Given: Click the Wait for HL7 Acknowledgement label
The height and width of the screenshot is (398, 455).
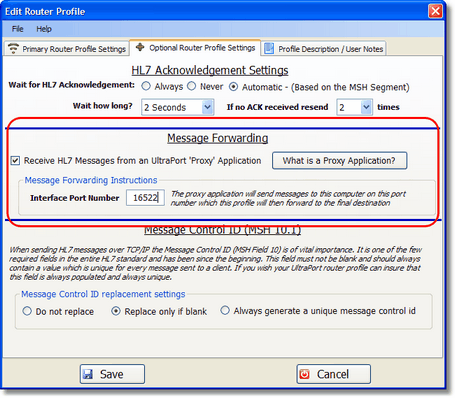Looking at the screenshot, I should point(72,85).
